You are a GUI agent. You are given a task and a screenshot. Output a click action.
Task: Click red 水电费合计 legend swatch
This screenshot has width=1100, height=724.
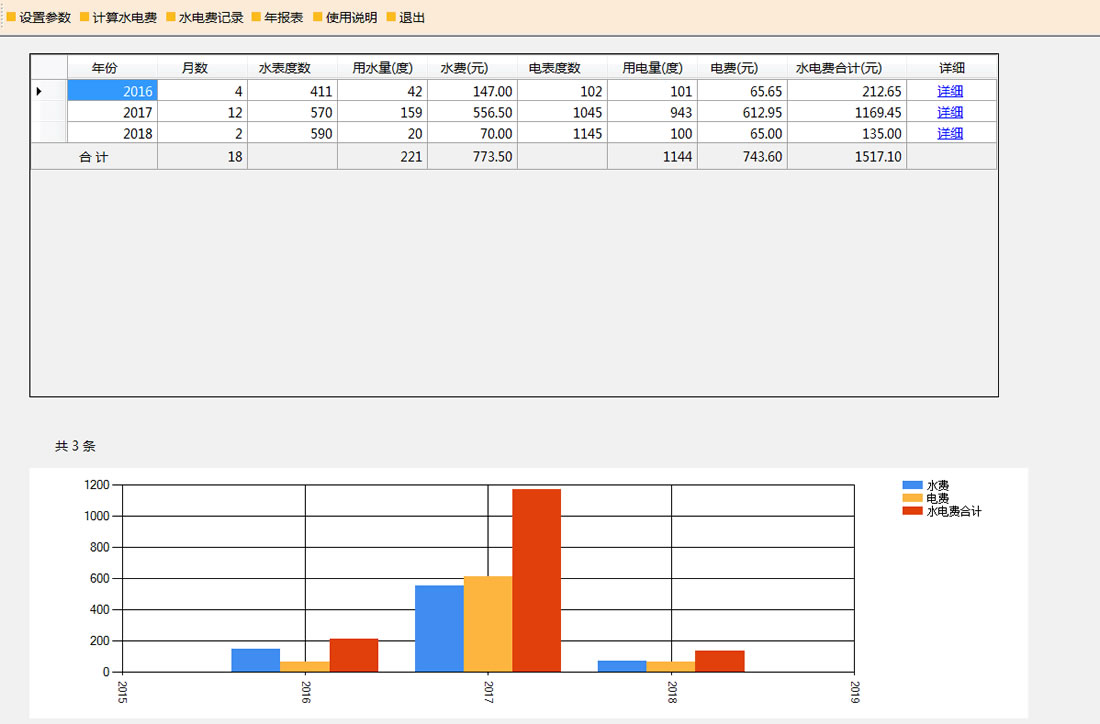point(912,511)
